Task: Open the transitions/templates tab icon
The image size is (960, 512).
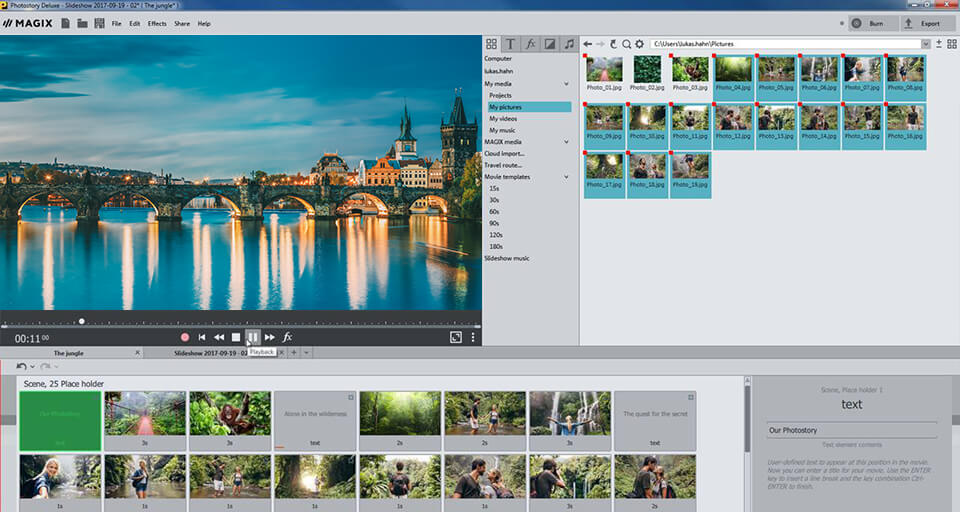Action: [x=550, y=44]
